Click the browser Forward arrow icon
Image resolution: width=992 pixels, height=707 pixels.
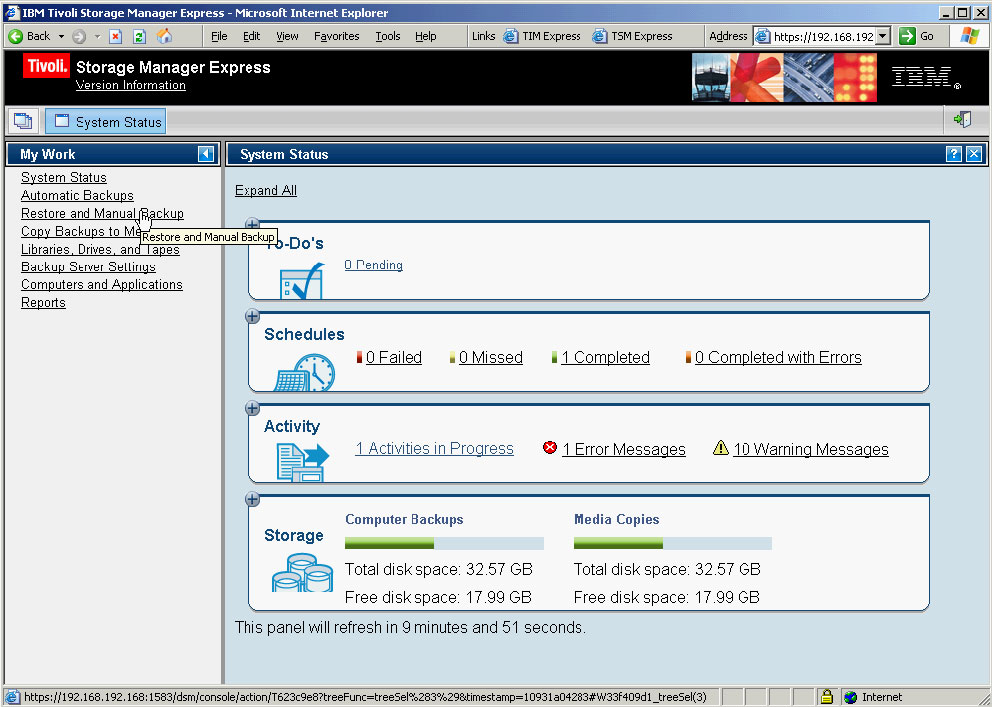78,37
